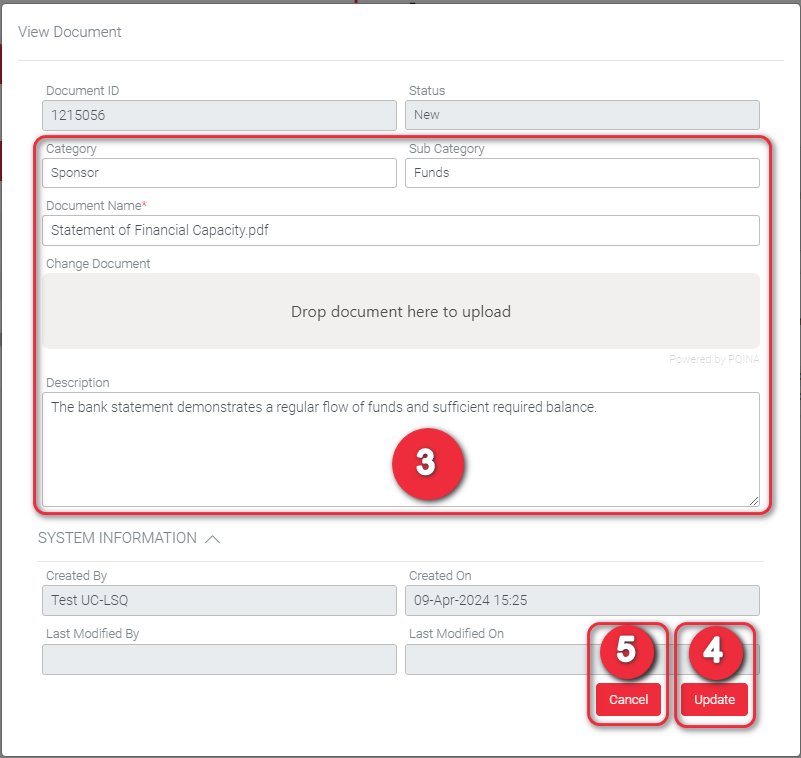Click the Status field showing New

point(581,115)
